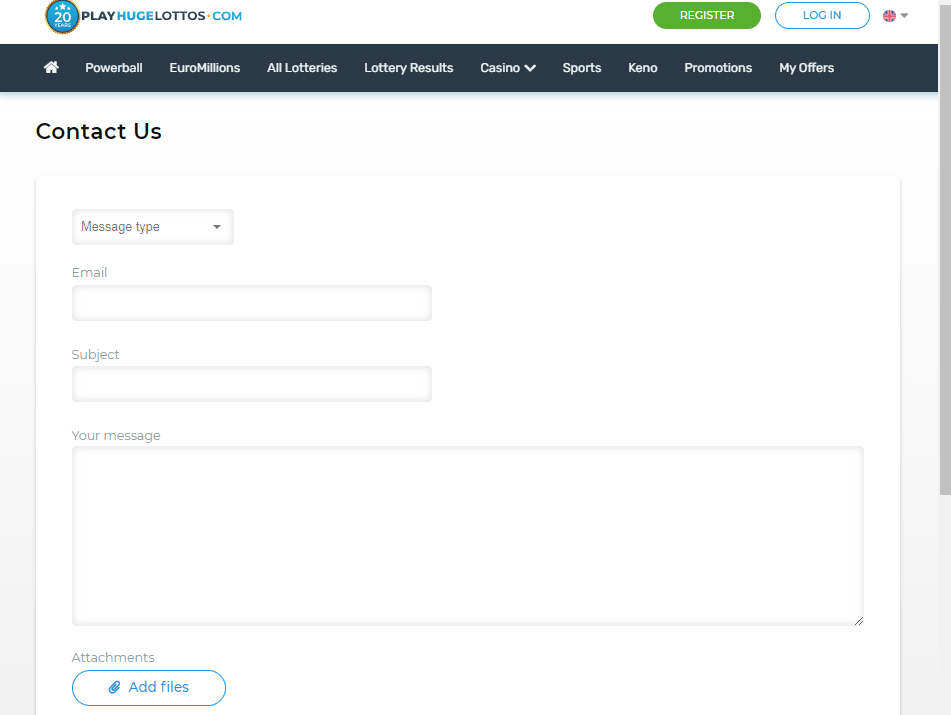
Task: Open the Powerball page
Action: (x=114, y=68)
